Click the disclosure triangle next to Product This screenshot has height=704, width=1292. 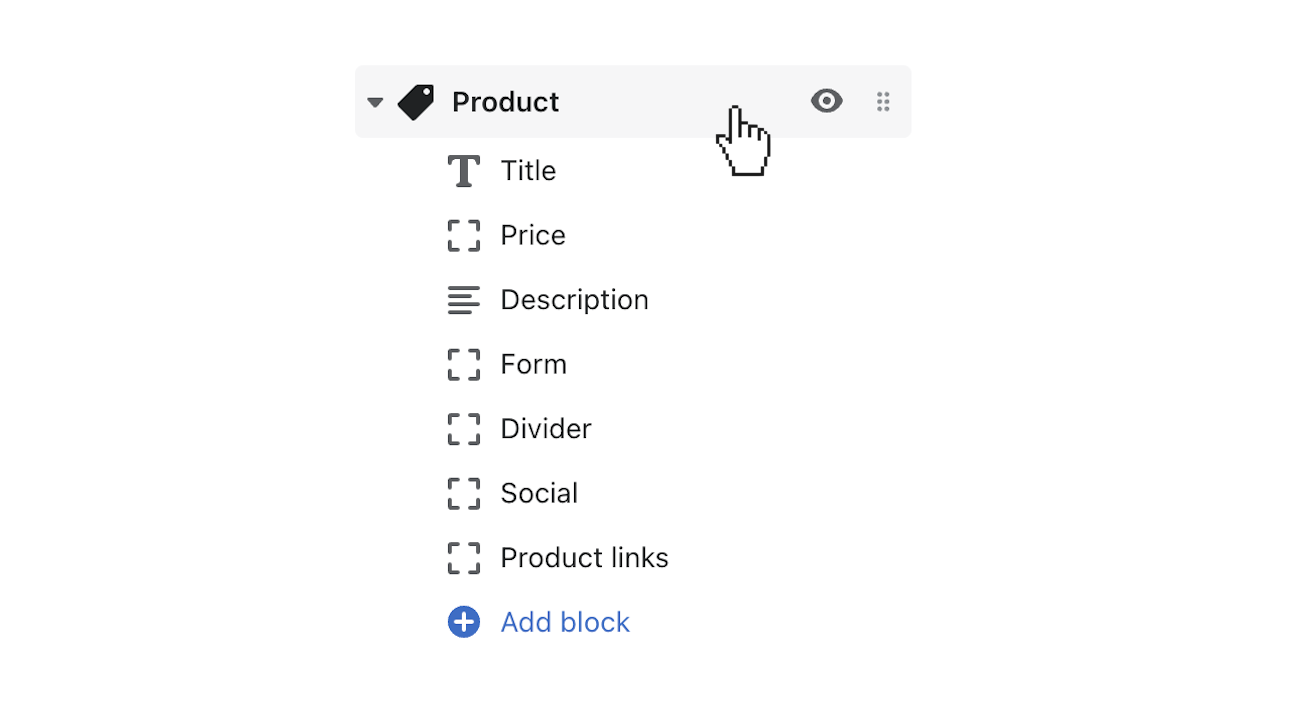374,101
